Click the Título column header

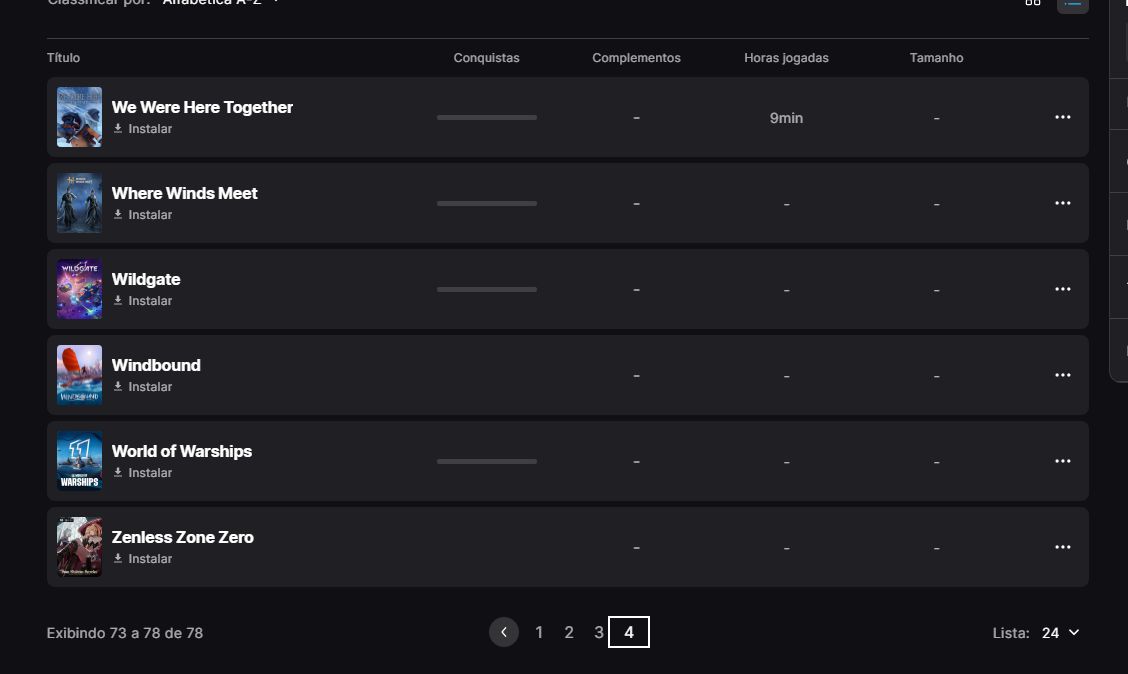63,58
